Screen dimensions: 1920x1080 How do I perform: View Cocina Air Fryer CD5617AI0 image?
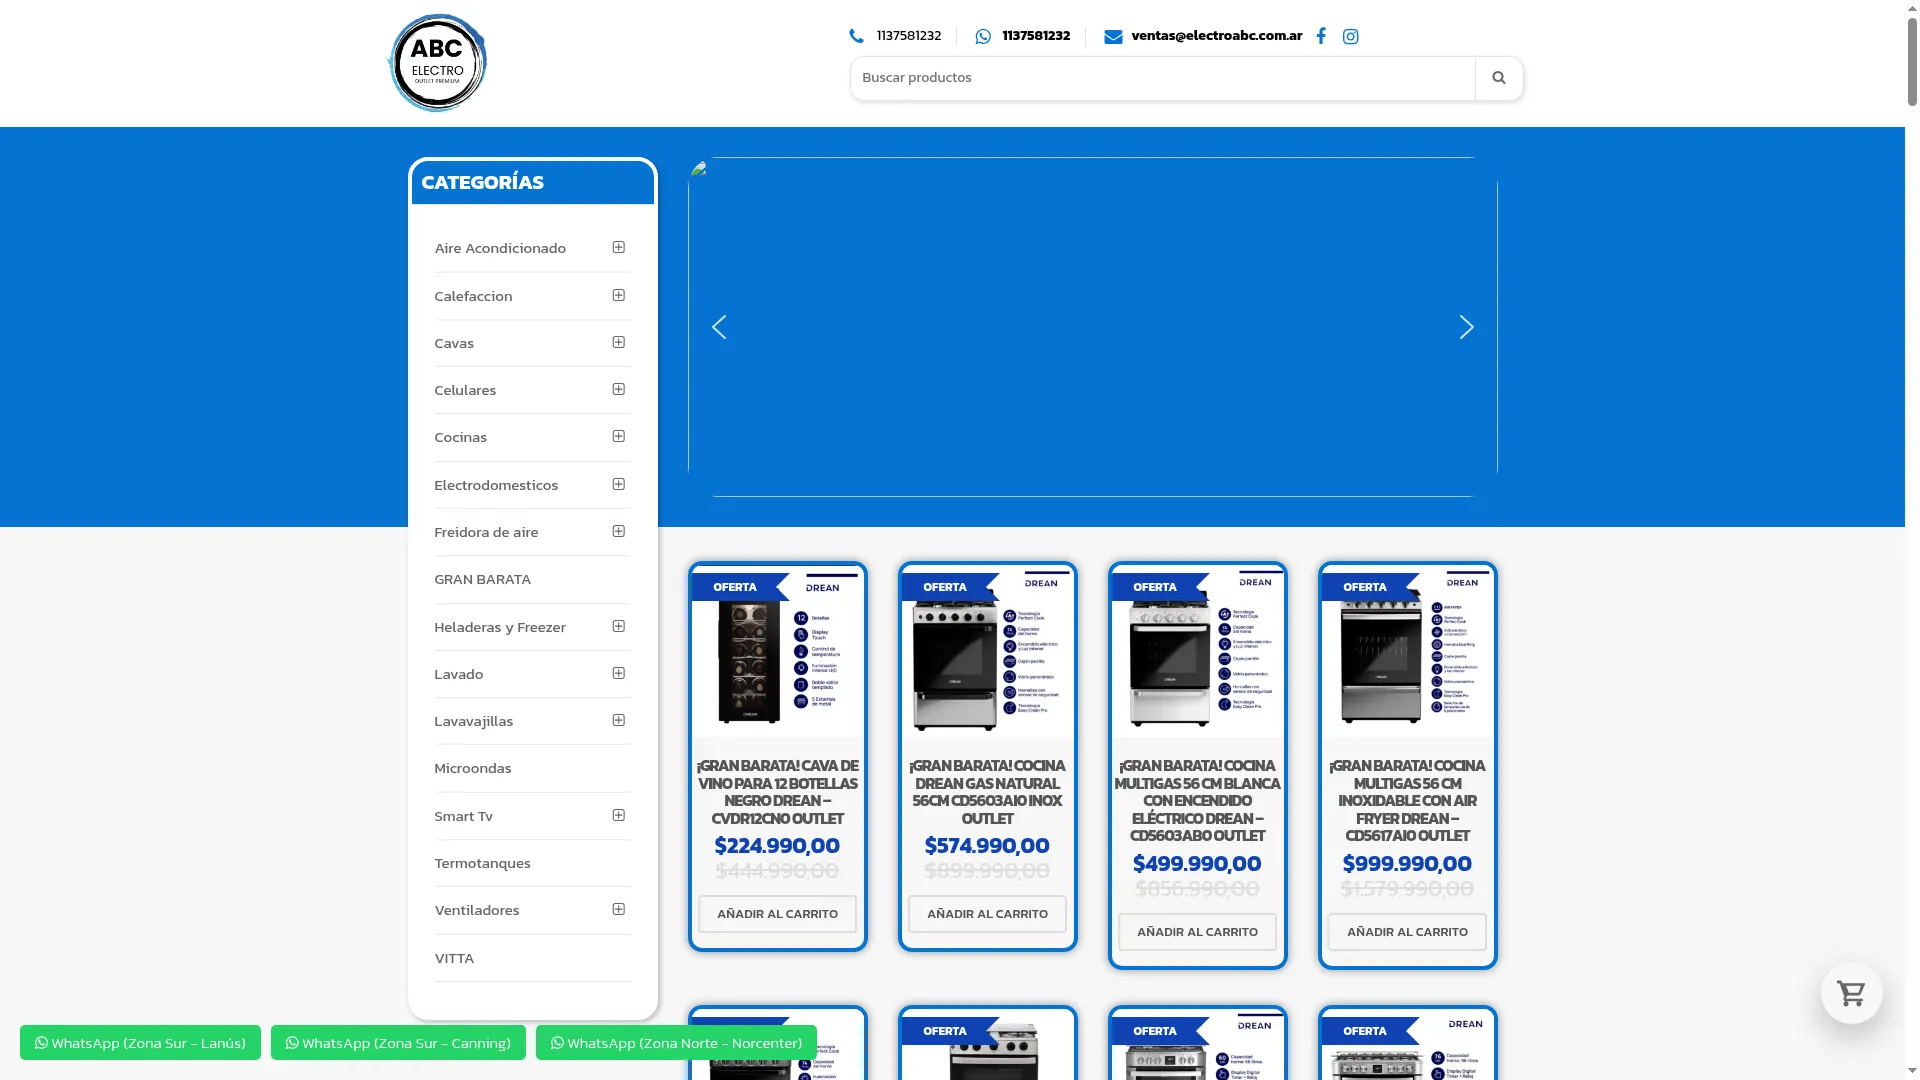[1407, 652]
